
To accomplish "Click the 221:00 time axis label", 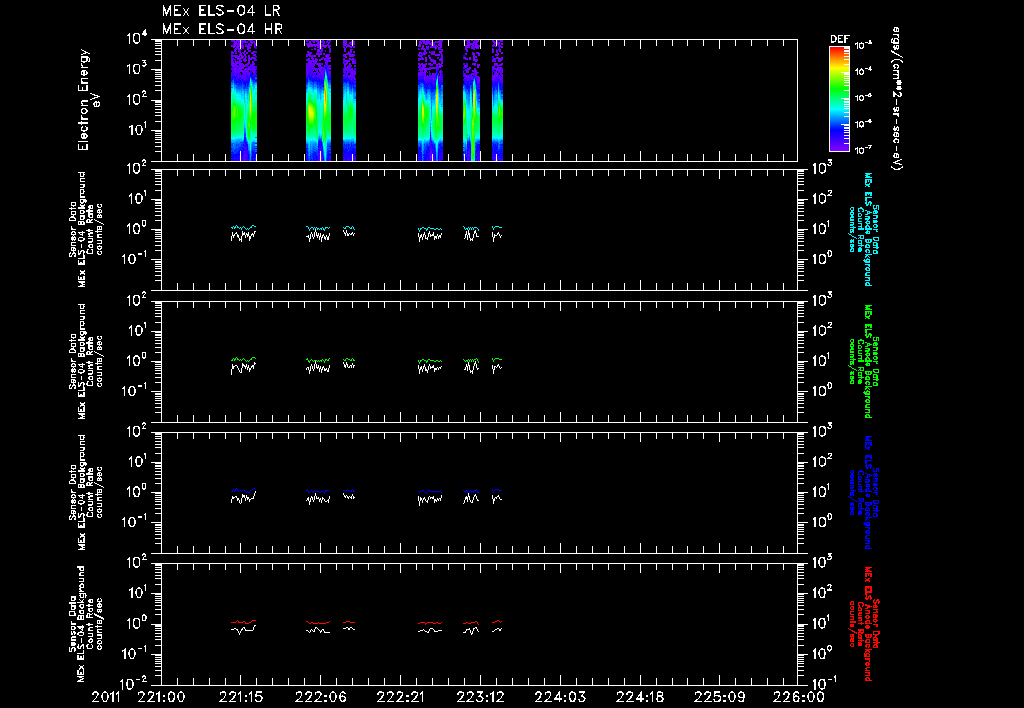I will pos(161,697).
